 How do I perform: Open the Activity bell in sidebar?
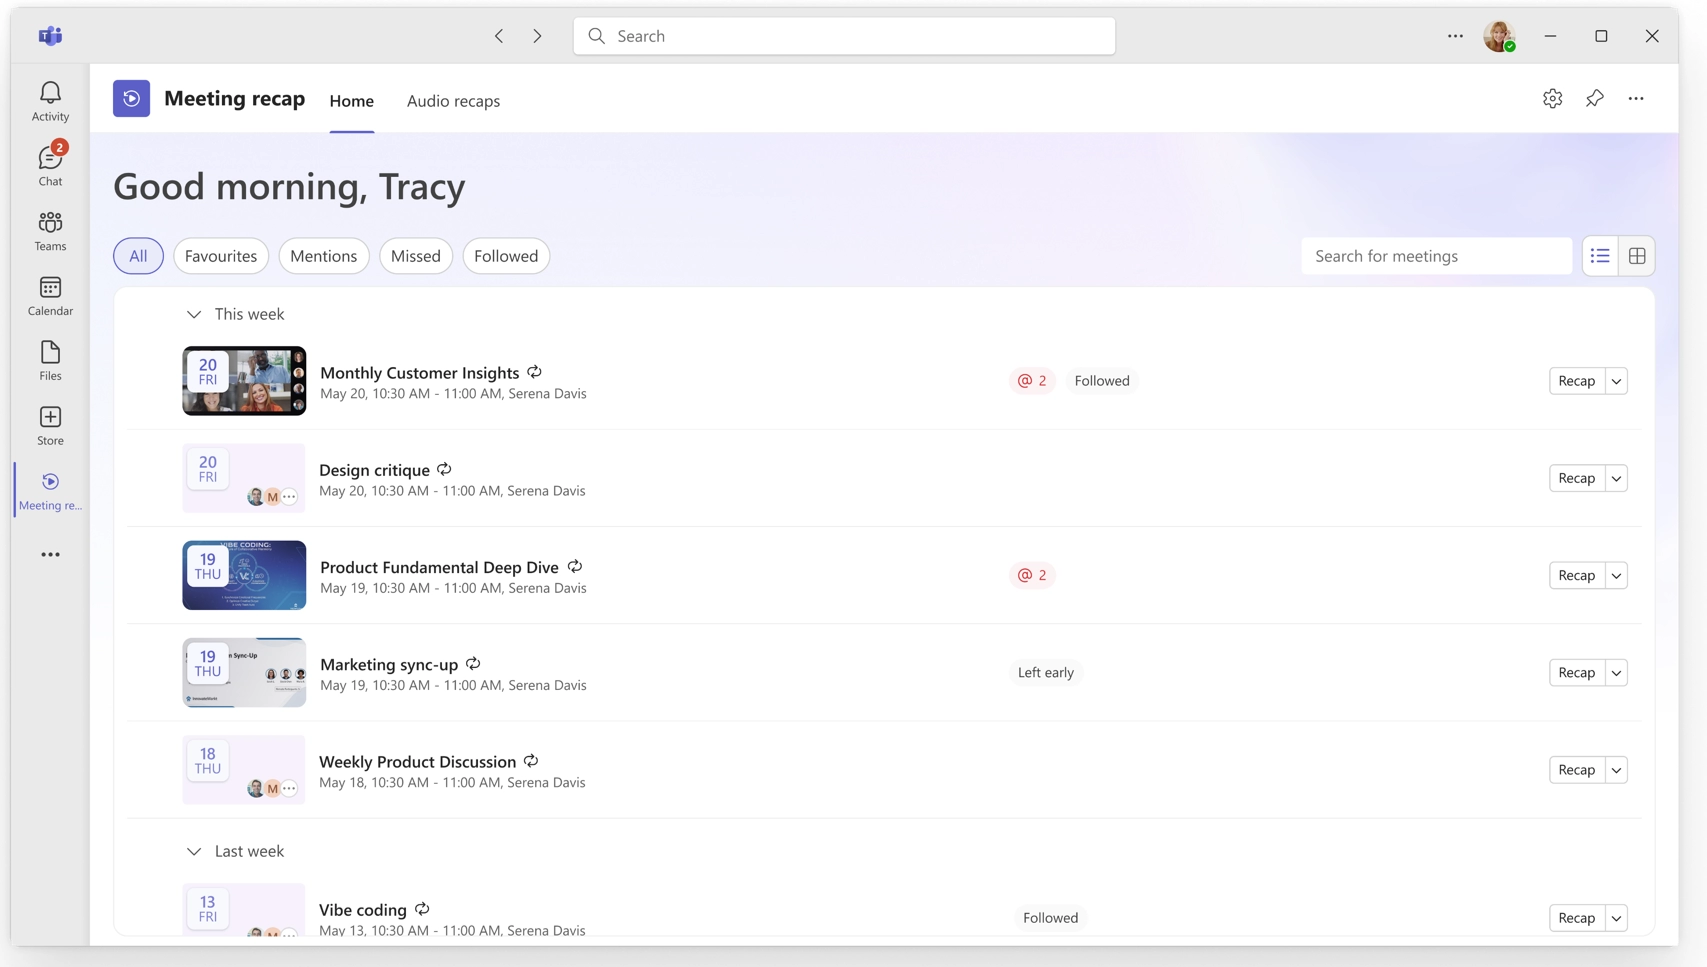(50, 101)
